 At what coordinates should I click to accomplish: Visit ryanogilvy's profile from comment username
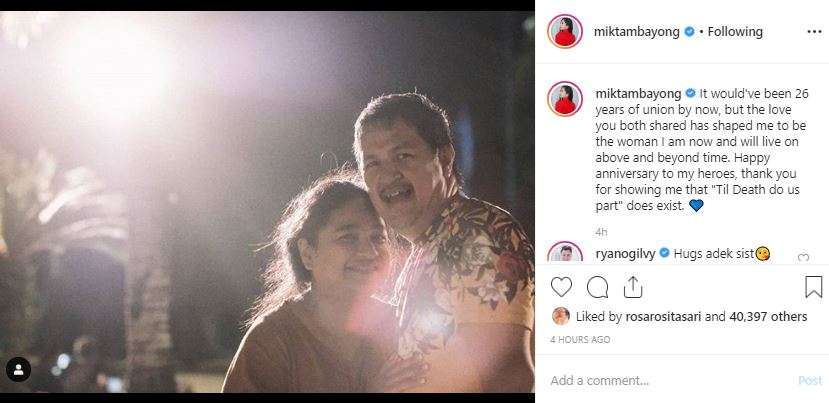point(627,253)
